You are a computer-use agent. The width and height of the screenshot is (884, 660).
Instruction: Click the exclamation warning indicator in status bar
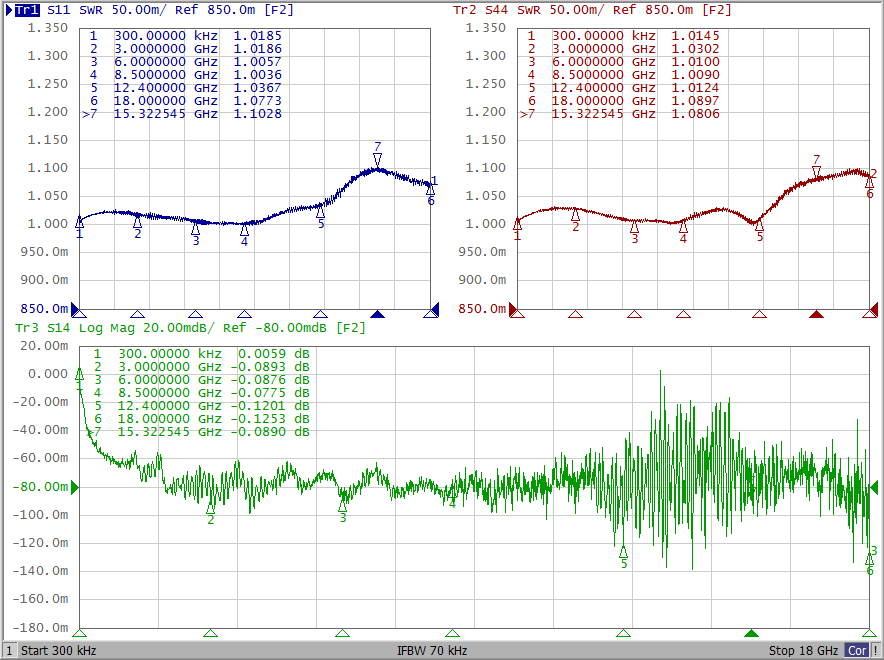tap(876, 650)
